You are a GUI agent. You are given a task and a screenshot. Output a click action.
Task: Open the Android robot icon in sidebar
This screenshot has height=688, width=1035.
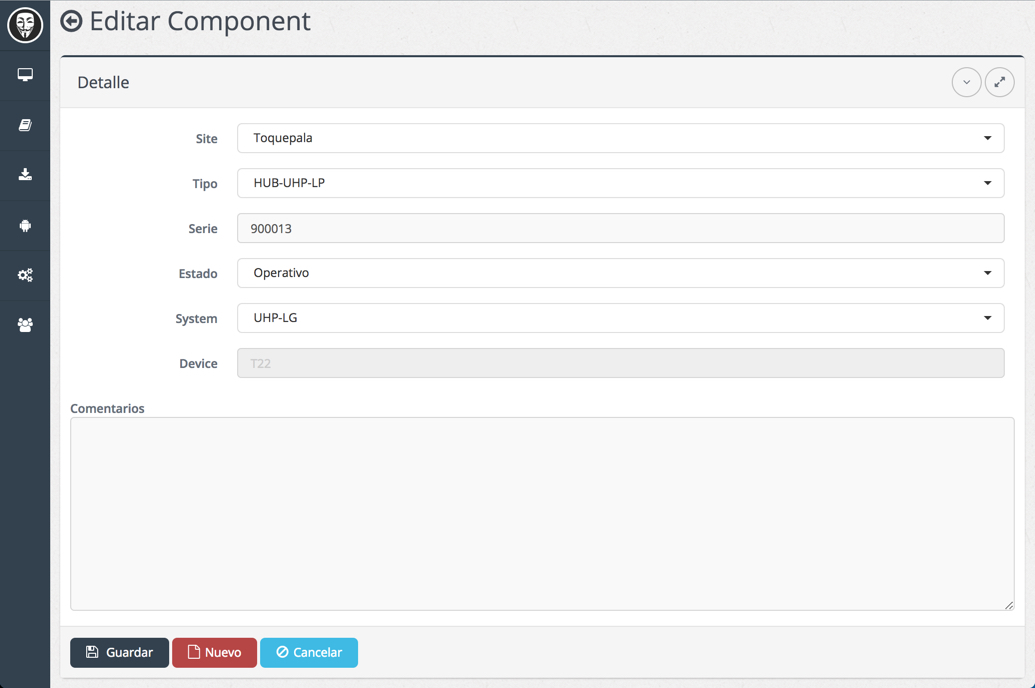point(25,225)
